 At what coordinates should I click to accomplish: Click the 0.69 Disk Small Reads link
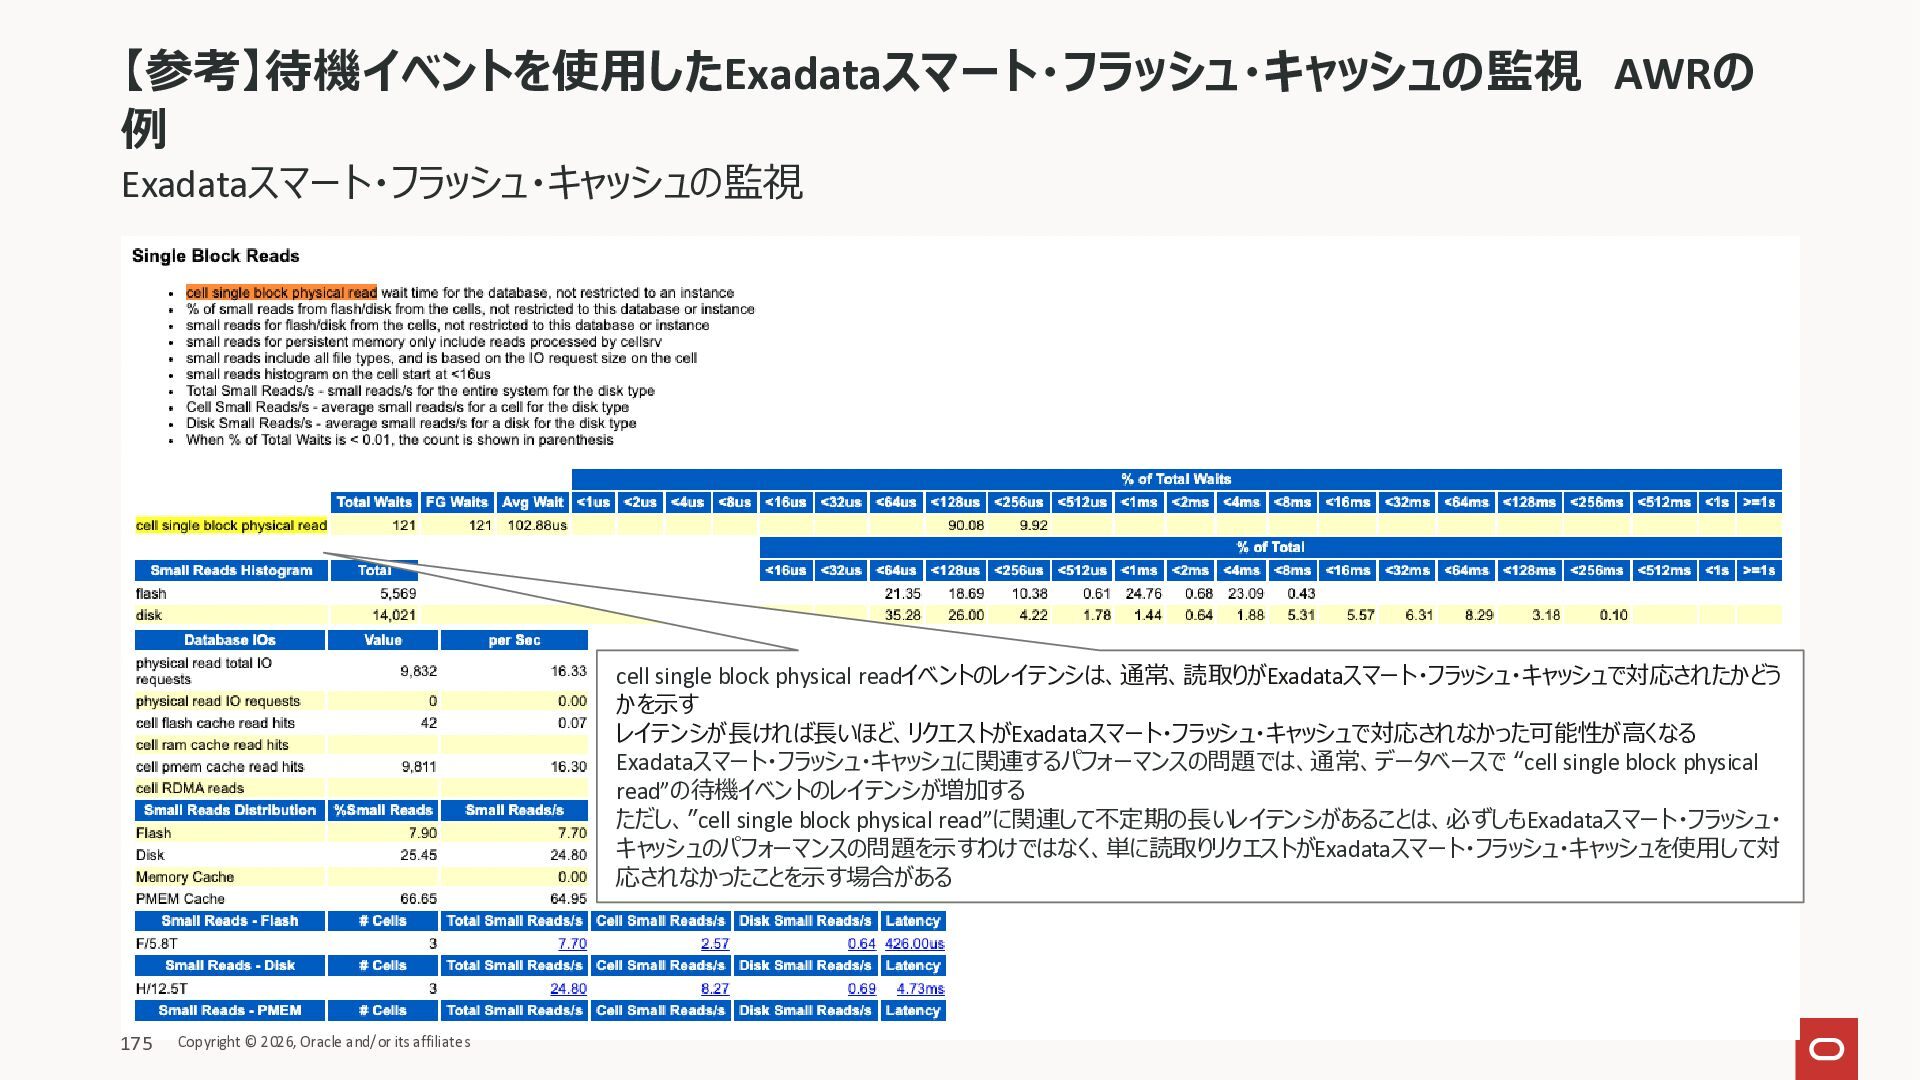861,988
